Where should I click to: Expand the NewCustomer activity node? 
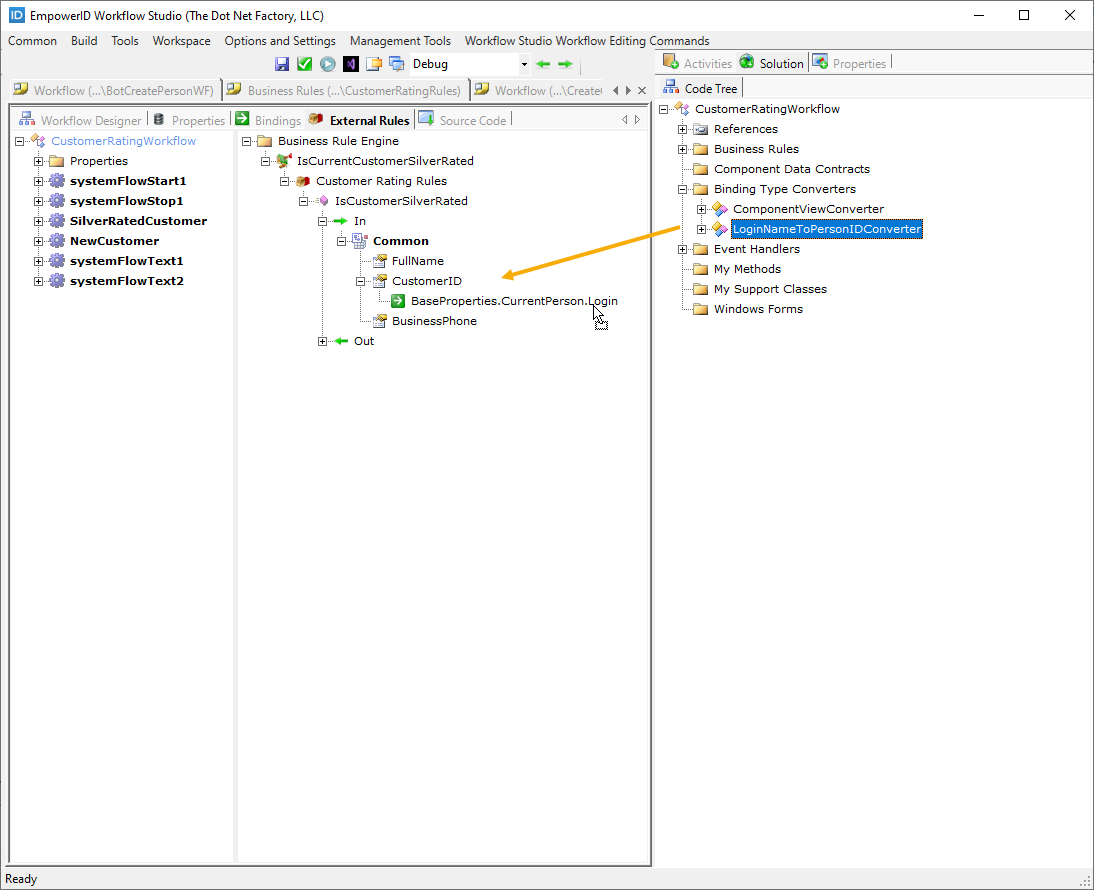39,241
